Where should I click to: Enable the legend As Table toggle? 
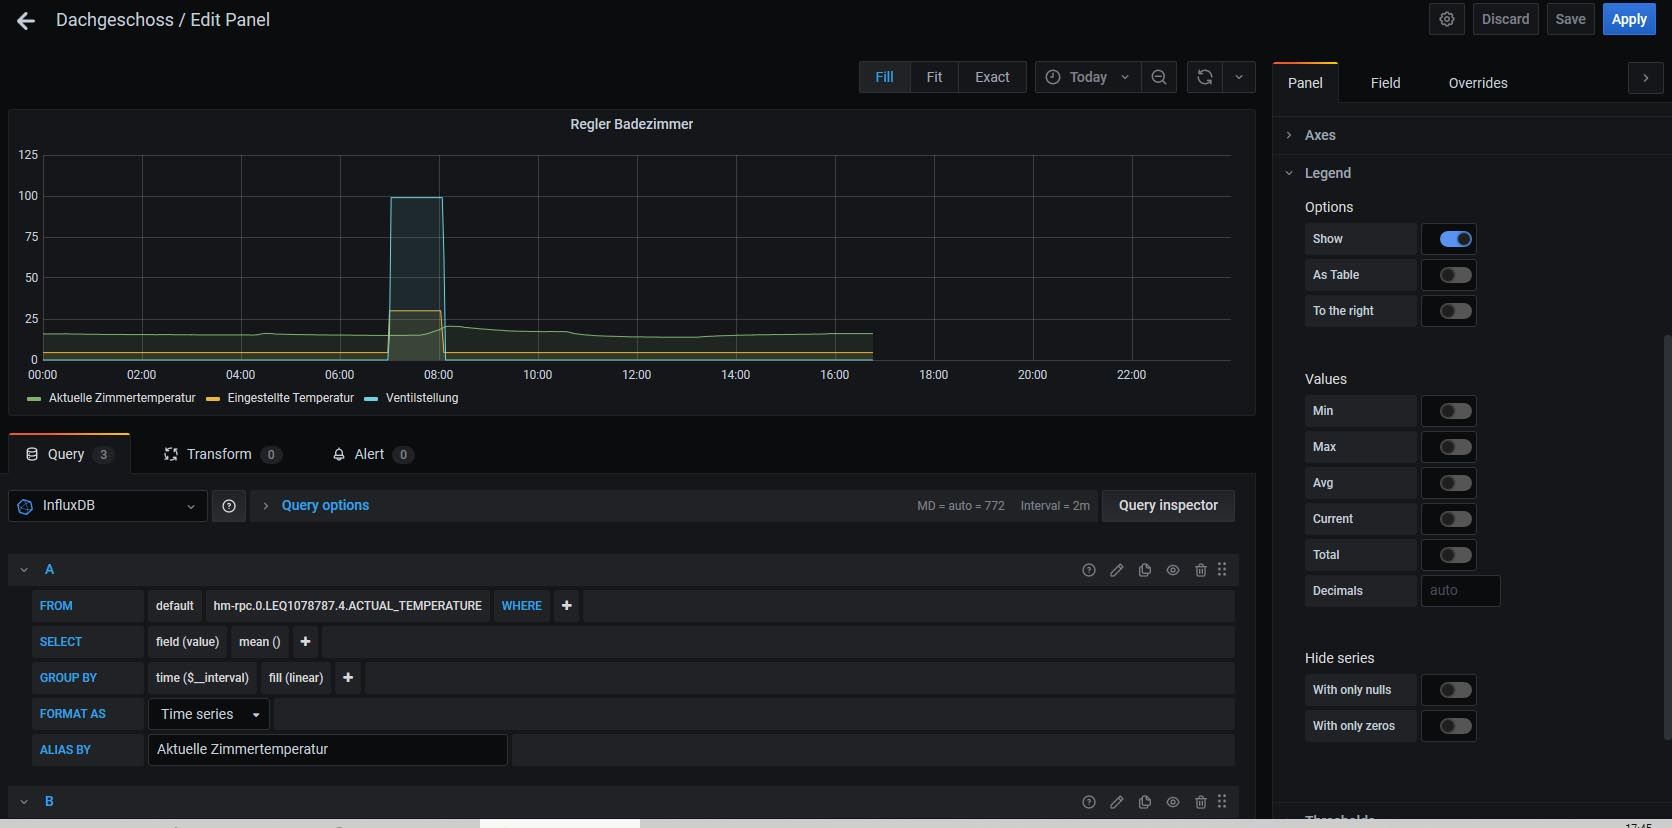tap(1455, 275)
